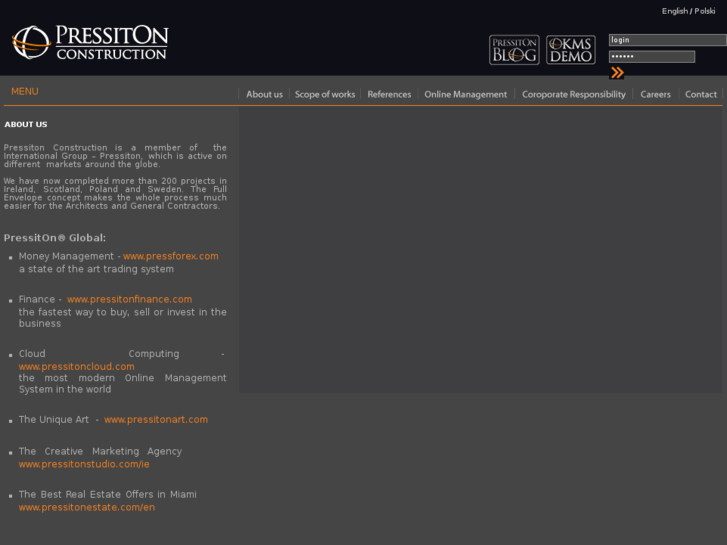Click the PressitOn® Global heading
This screenshot has height=545, width=727.
(x=55, y=237)
